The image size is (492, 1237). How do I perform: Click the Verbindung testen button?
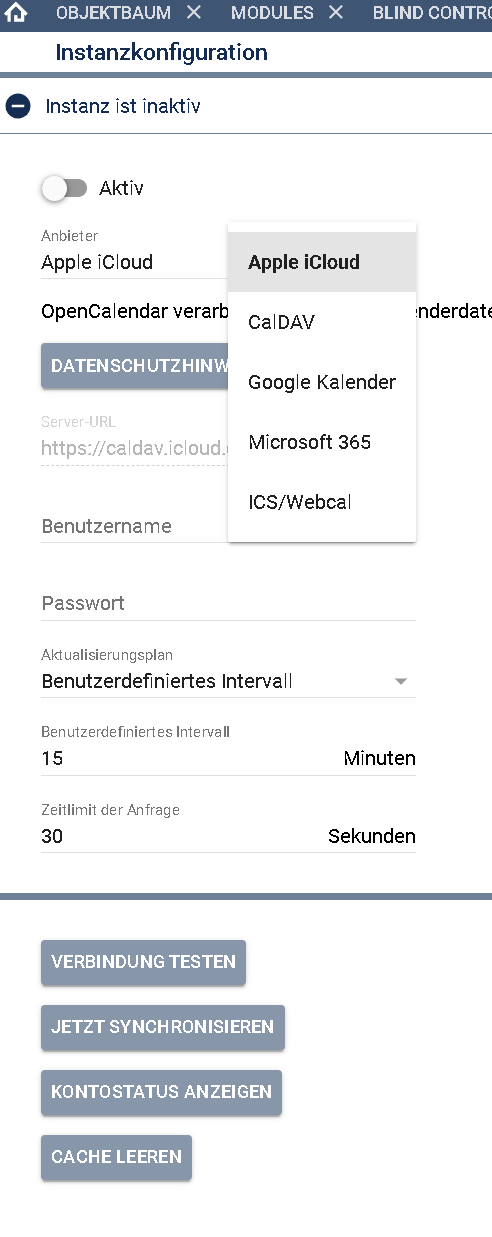click(x=143, y=962)
